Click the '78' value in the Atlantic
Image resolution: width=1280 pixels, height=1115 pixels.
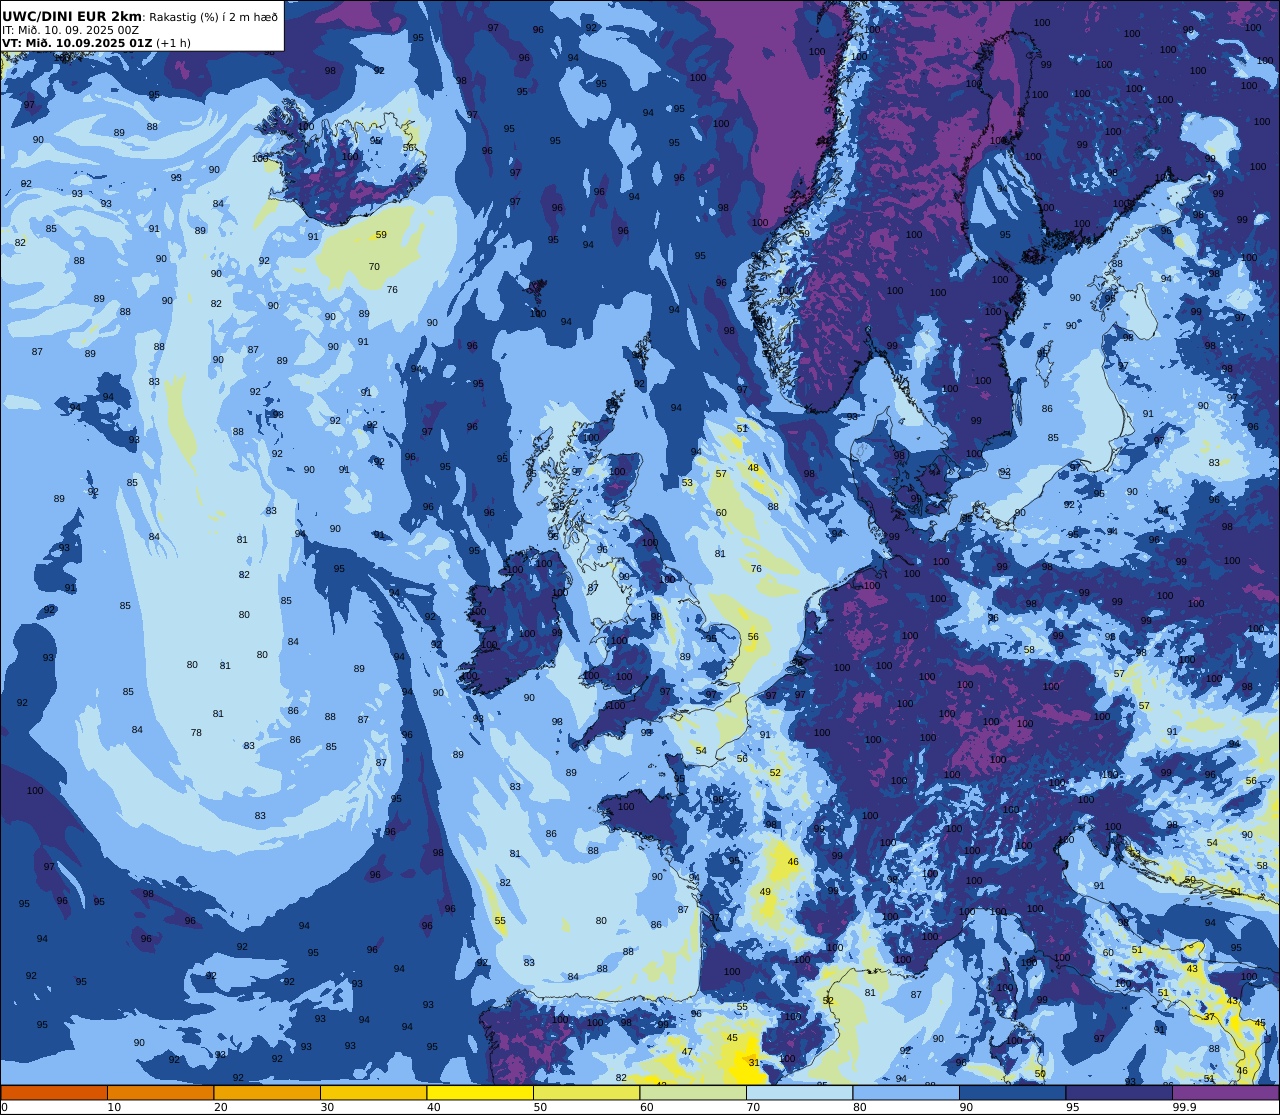pyautogui.click(x=196, y=733)
